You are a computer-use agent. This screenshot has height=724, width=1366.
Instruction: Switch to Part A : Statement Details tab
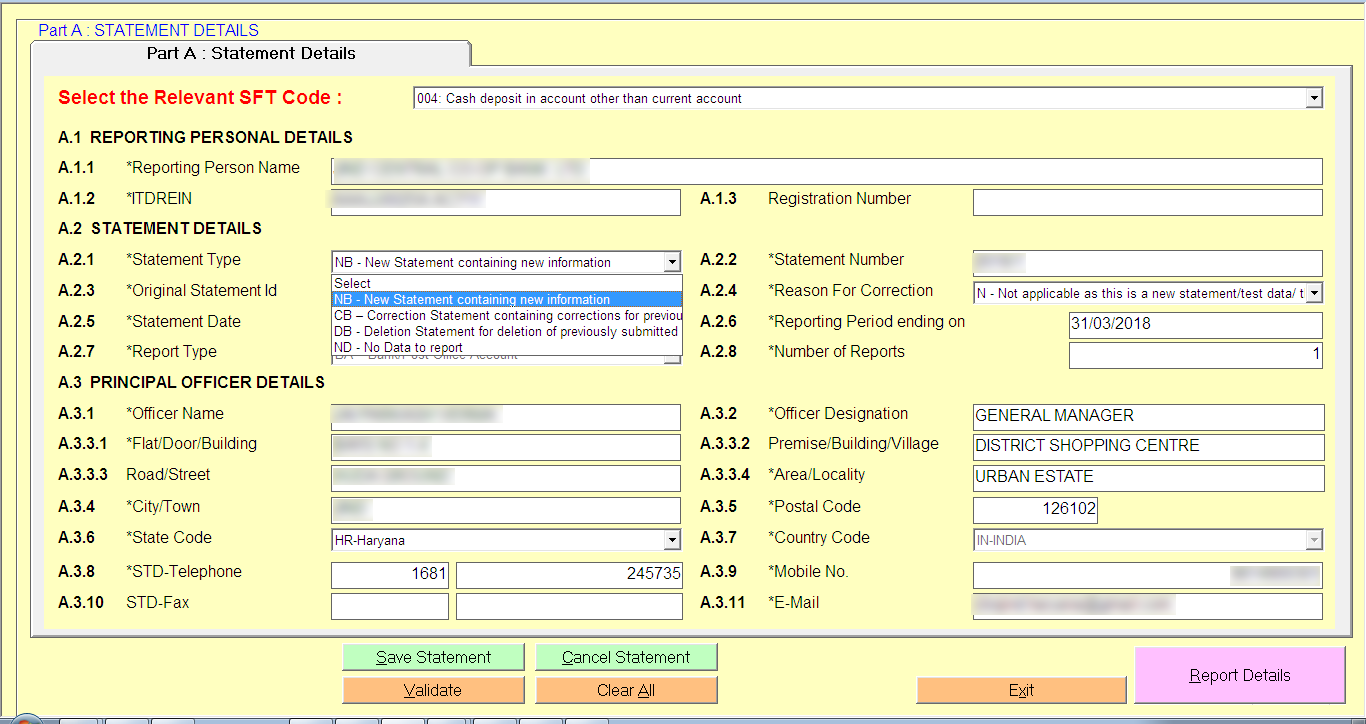251,54
